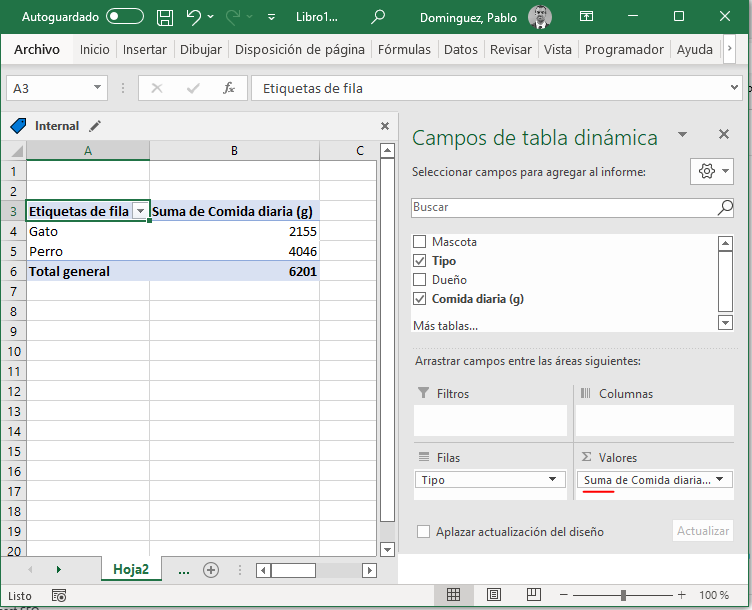Image resolution: width=752 pixels, height=610 pixels.
Task: Click the magnifier icon in Buscar box
Action: (x=725, y=208)
